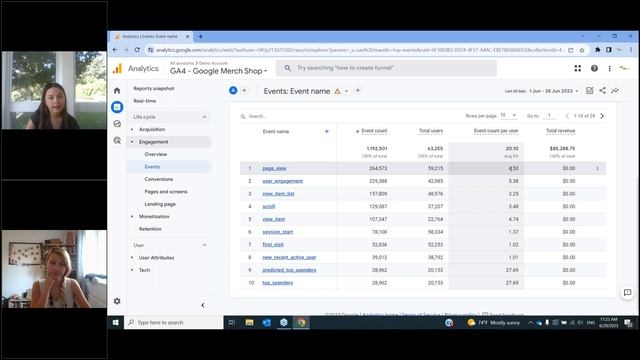Open the Engagement Overview report
640x360 pixels.
(156, 154)
